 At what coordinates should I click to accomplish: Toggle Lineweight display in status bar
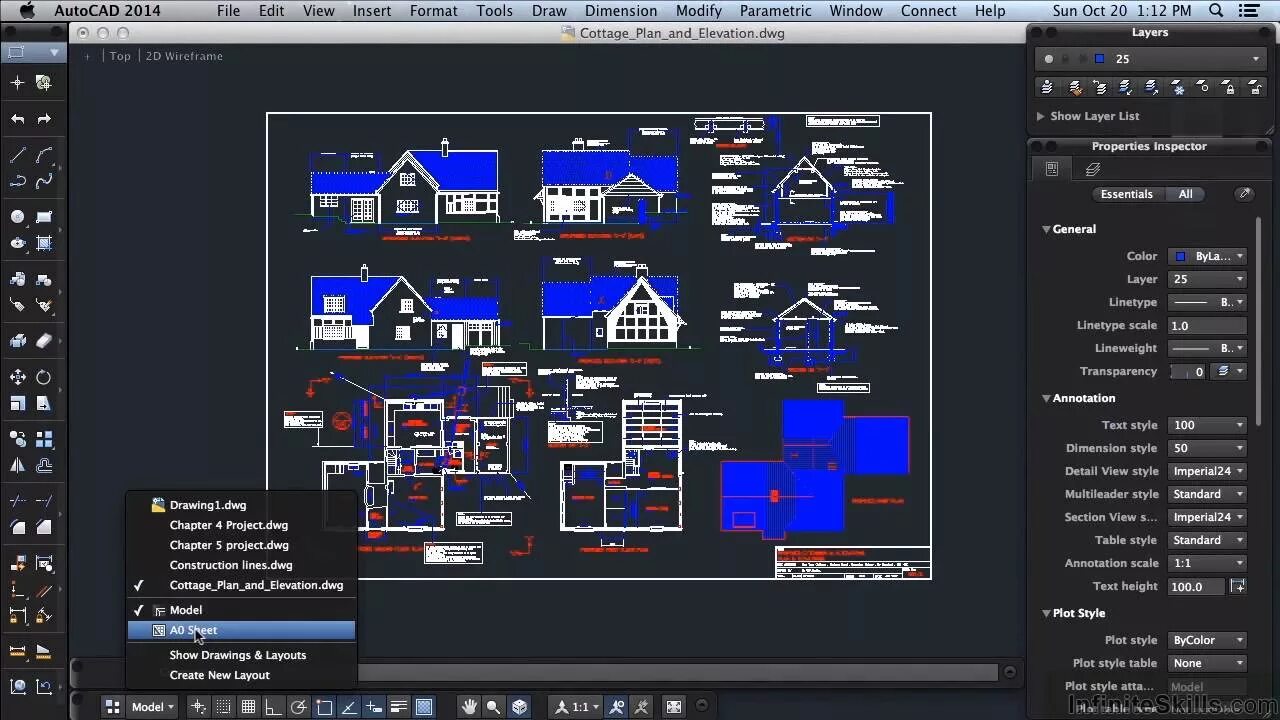click(399, 707)
